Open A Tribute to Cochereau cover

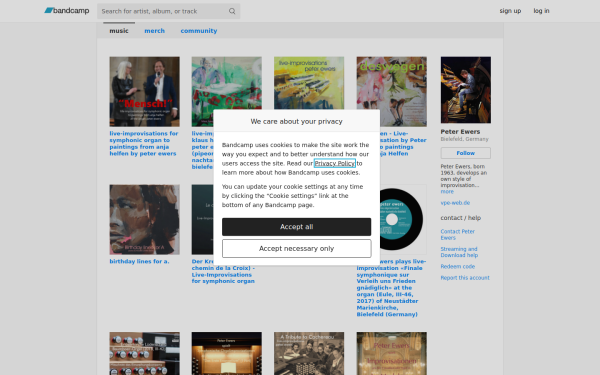click(309, 354)
